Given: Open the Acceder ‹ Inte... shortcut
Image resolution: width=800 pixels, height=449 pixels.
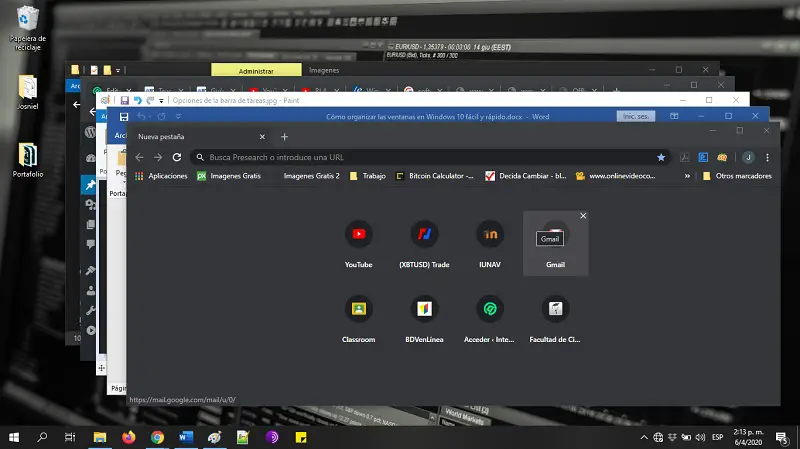Looking at the screenshot, I should click(x=490, y=318).
